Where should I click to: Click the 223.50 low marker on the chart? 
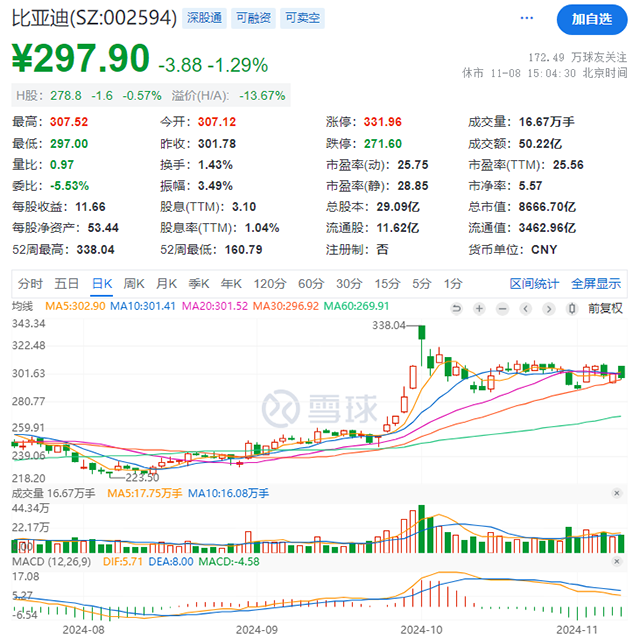click(x=142, y=477)
